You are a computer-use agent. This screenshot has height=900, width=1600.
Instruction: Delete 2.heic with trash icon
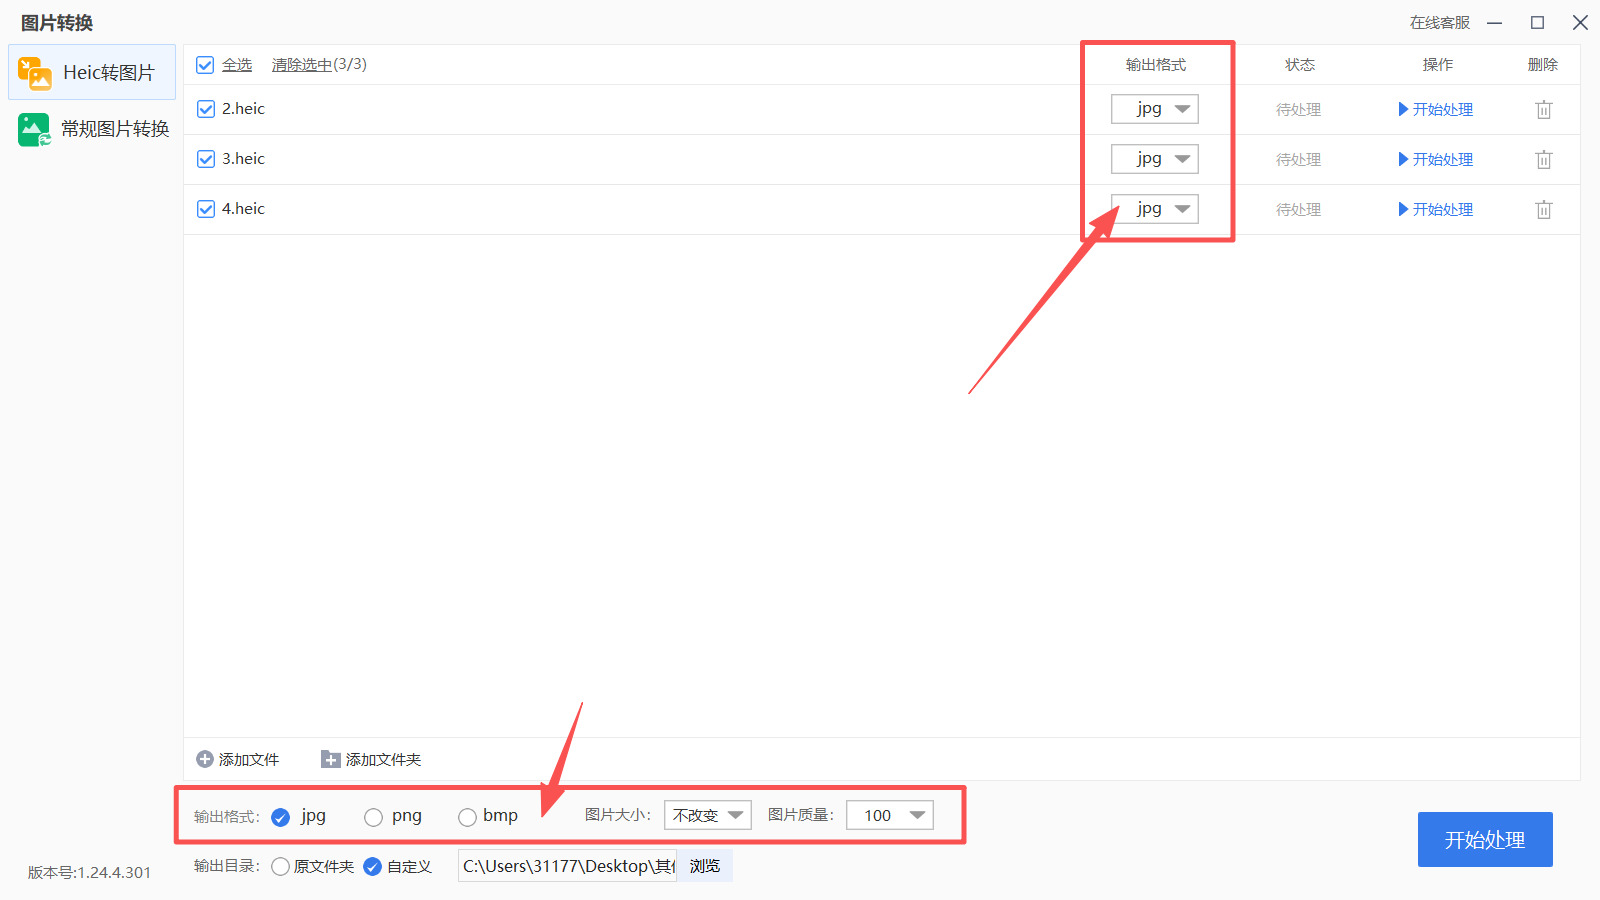click(x=1544, y=110)
